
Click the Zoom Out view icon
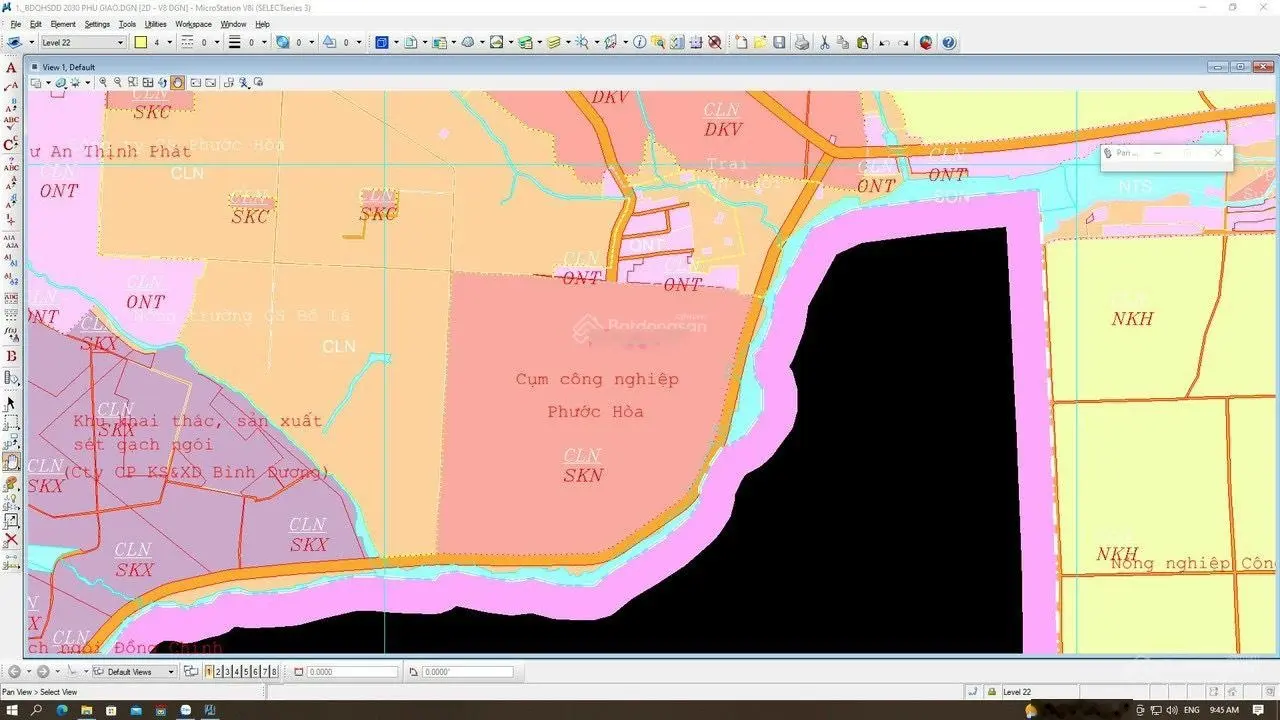point(118,82)
